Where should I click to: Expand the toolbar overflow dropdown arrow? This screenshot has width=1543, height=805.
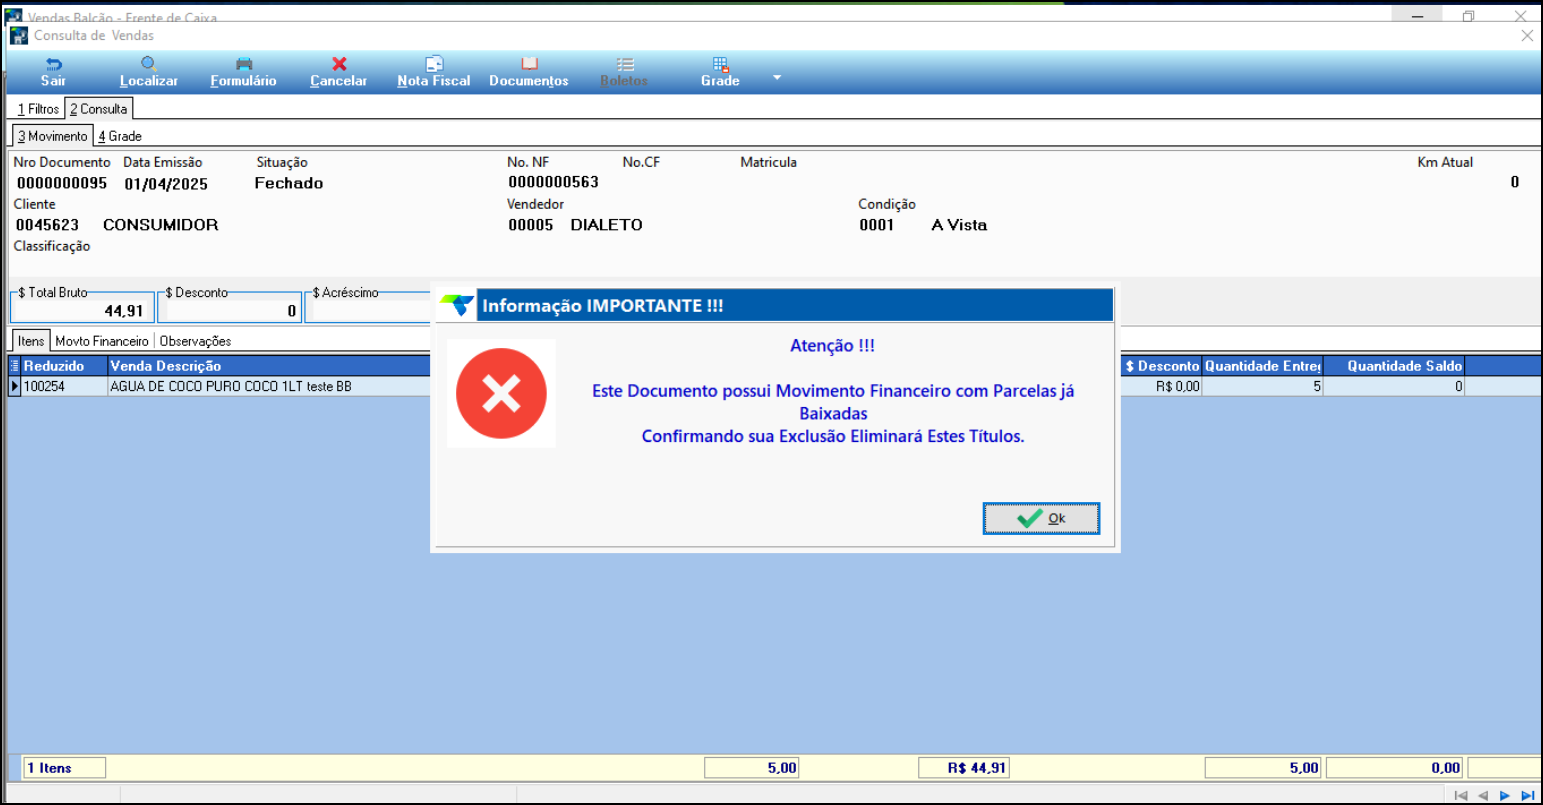pyautogui.click(x=776, y=77)
